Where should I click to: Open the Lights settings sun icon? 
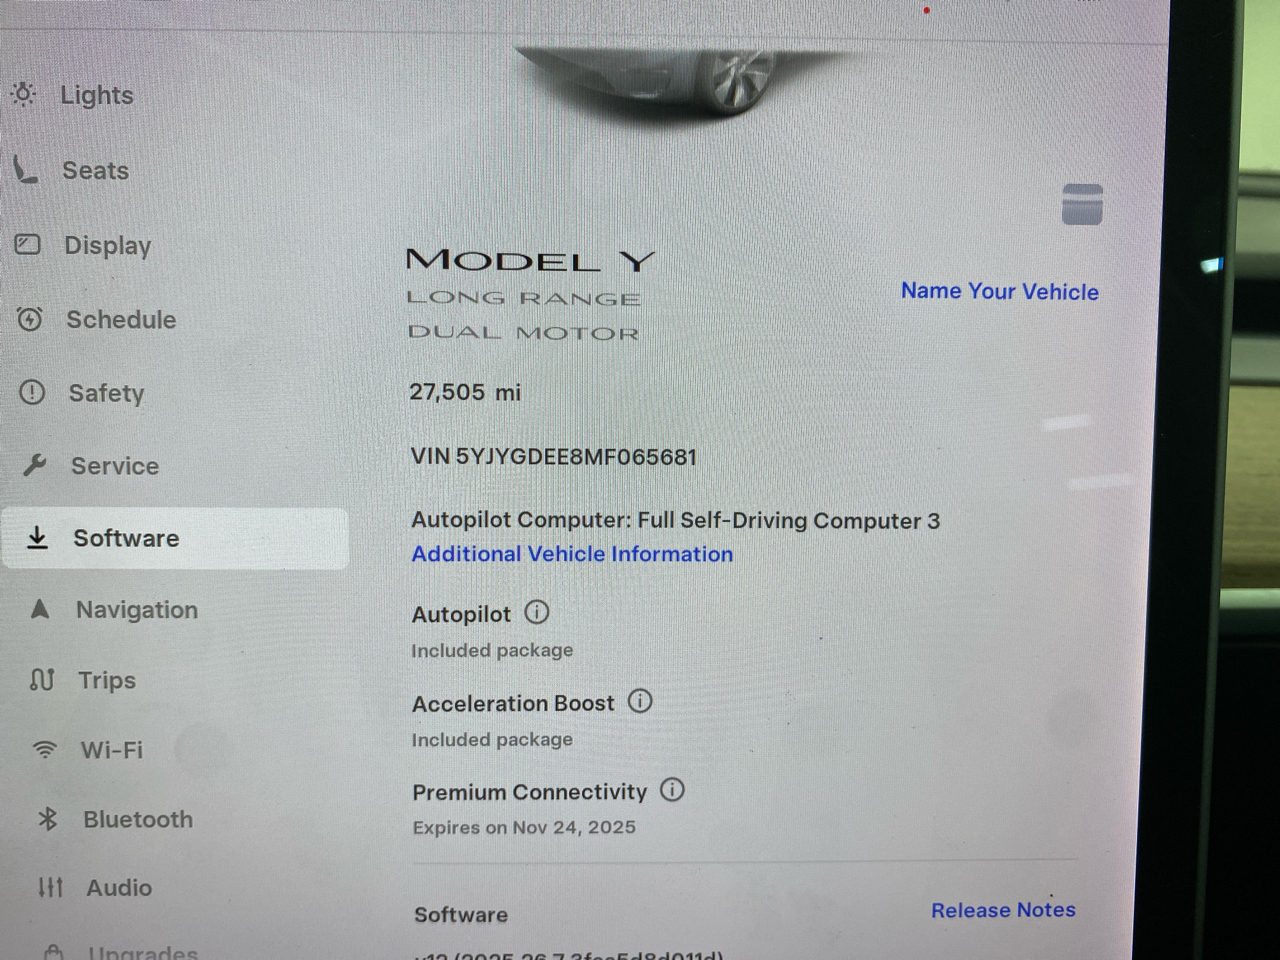click(x=23, y=94)
